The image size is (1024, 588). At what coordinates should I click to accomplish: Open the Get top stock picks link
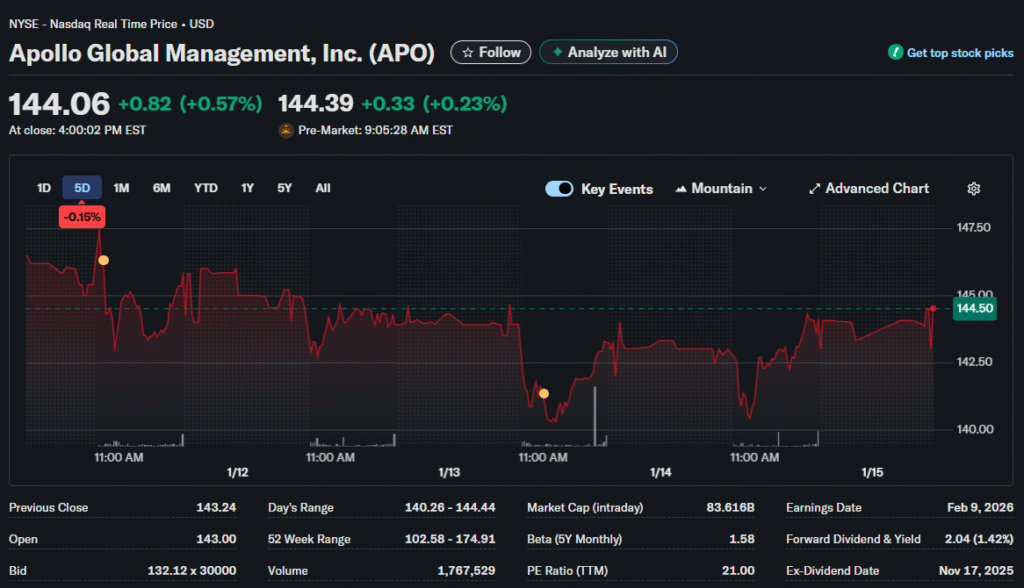(x=959, y=53)
